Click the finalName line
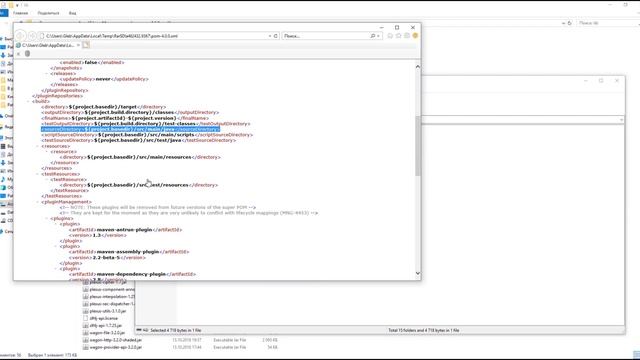This screenshot has height=360, width=640. click(x=125, y=118)
